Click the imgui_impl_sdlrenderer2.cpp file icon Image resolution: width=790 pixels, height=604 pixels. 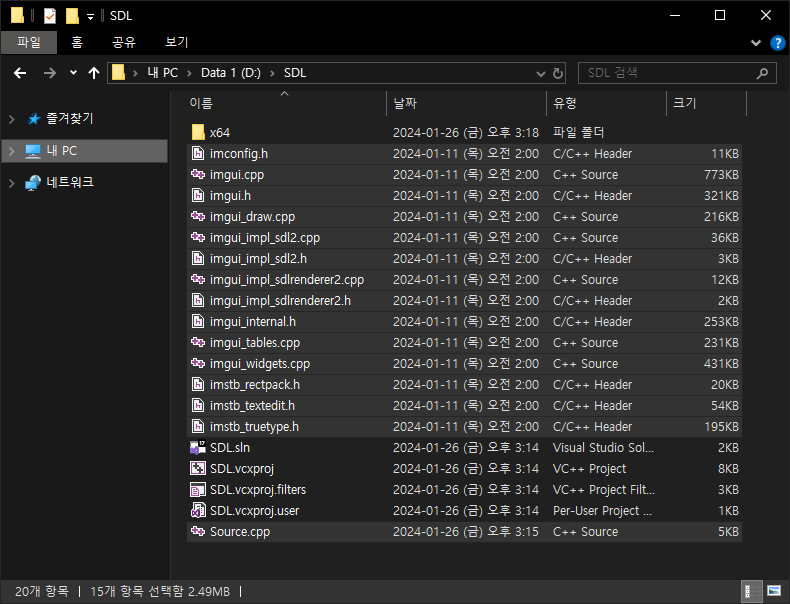198,279
